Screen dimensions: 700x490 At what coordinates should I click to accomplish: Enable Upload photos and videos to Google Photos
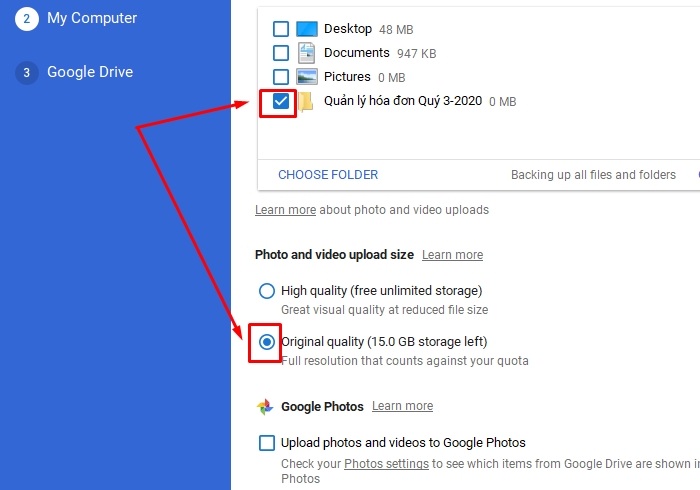coord(267,443)
